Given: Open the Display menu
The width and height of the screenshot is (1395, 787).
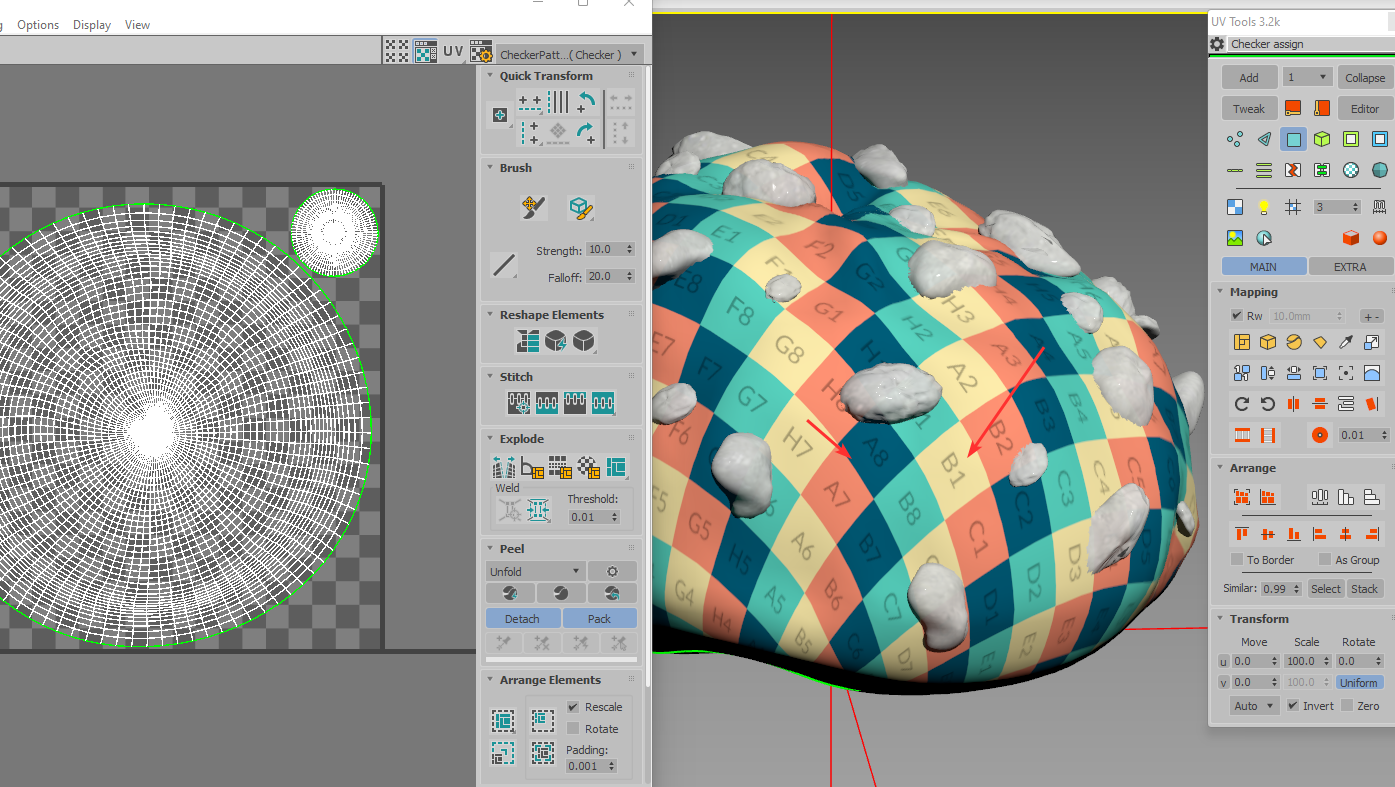Looking at the screenshot, I should tap(92, 25).
